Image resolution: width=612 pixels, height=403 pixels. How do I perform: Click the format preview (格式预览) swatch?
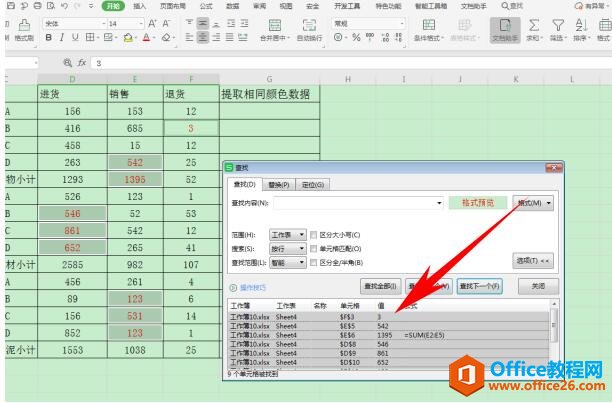point(478,203)
